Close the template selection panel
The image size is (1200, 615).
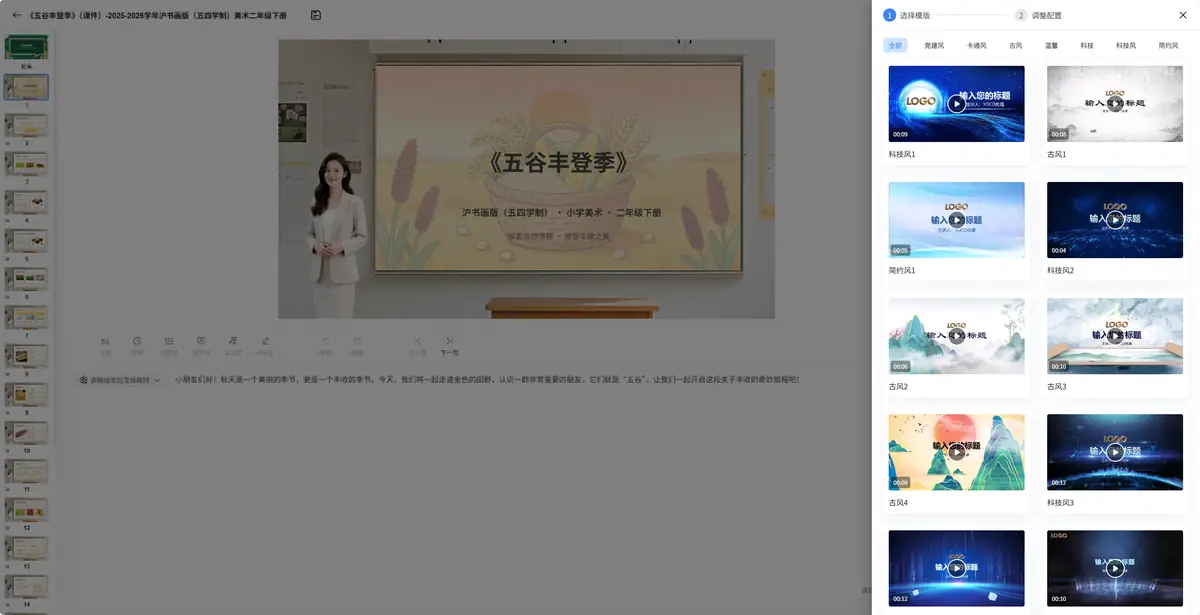[1183, 15]
